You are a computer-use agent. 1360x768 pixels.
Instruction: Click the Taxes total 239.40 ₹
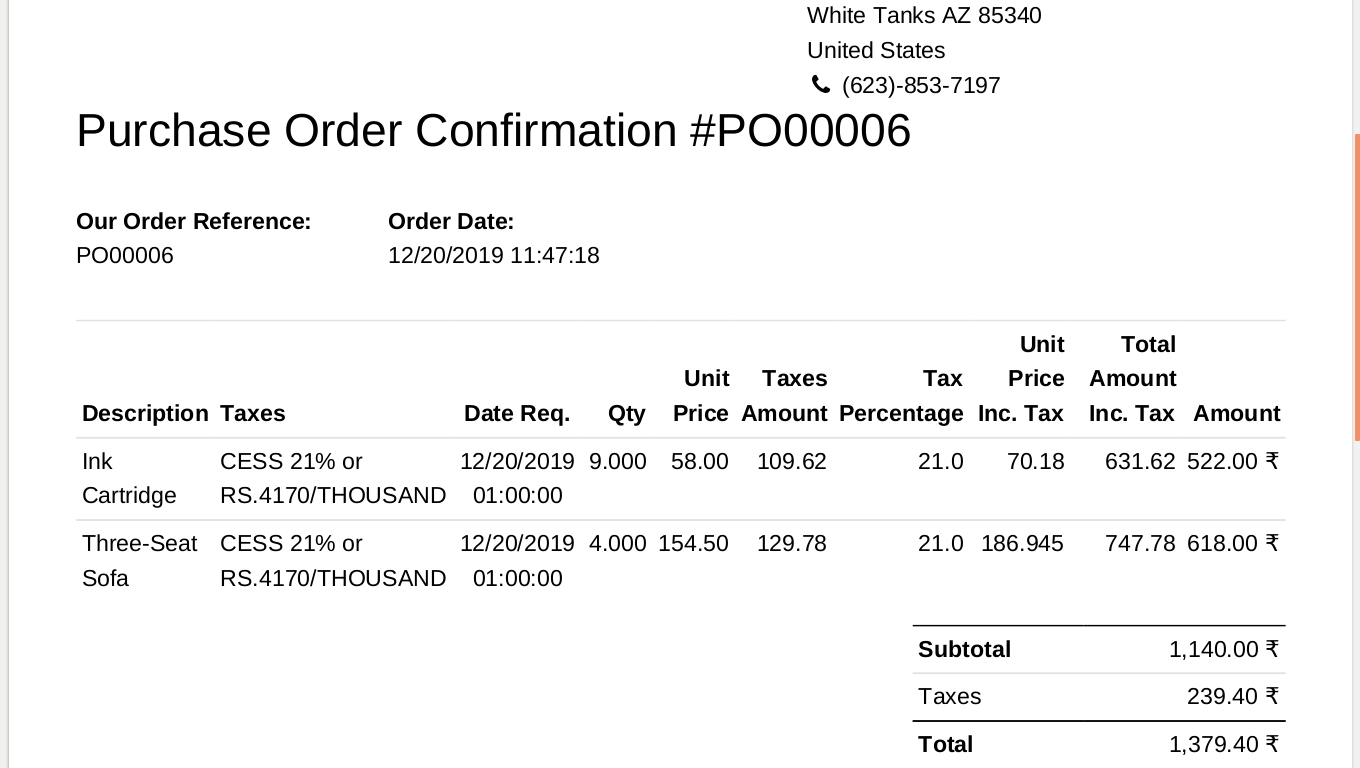point(1233,696)
